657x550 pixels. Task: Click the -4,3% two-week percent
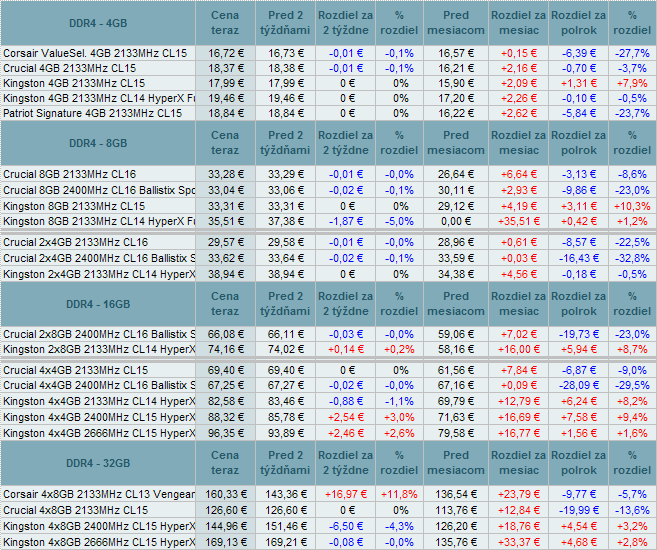click(399, 526)
